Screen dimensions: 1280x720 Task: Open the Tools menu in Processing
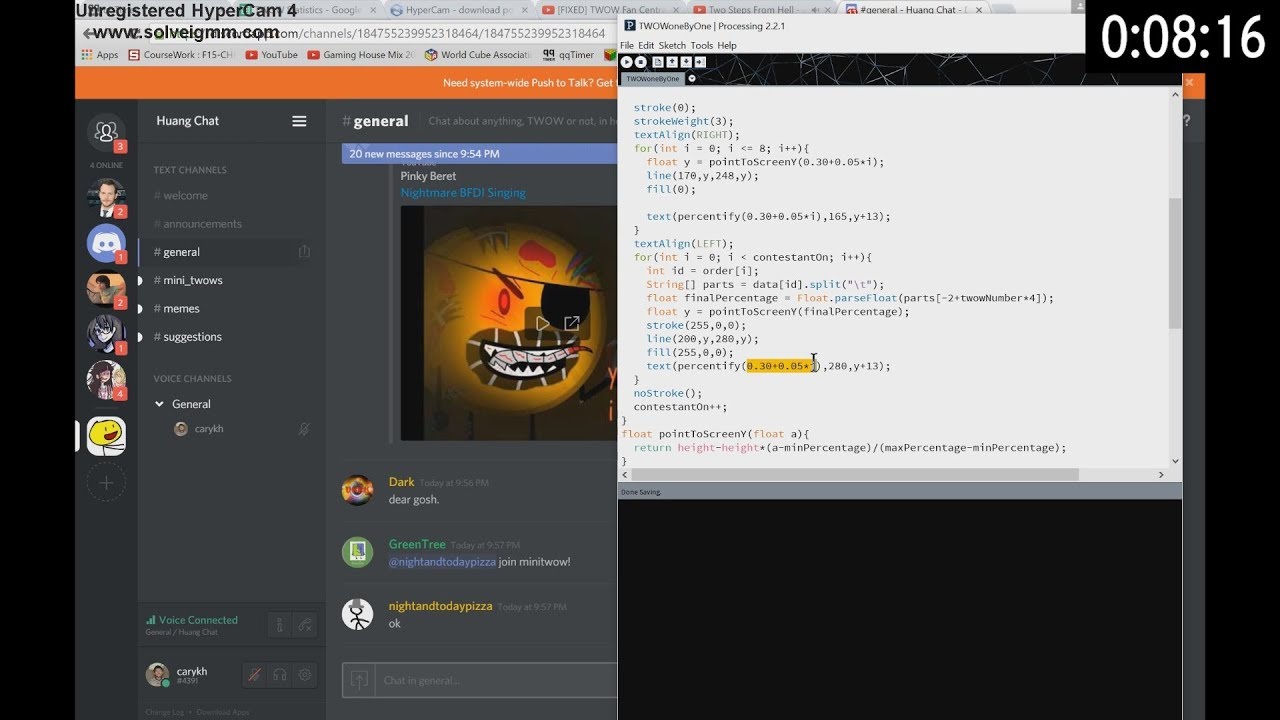tap(701, 45)
